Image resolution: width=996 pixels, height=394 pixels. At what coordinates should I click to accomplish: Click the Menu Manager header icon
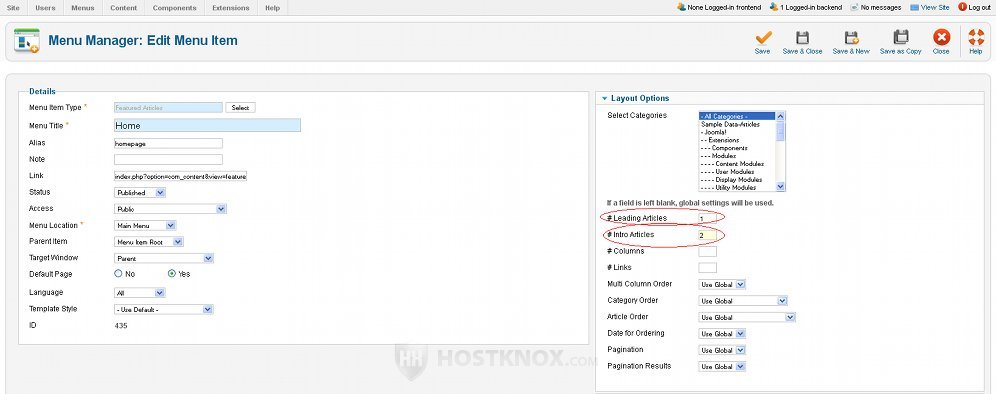tap(26, 41)
